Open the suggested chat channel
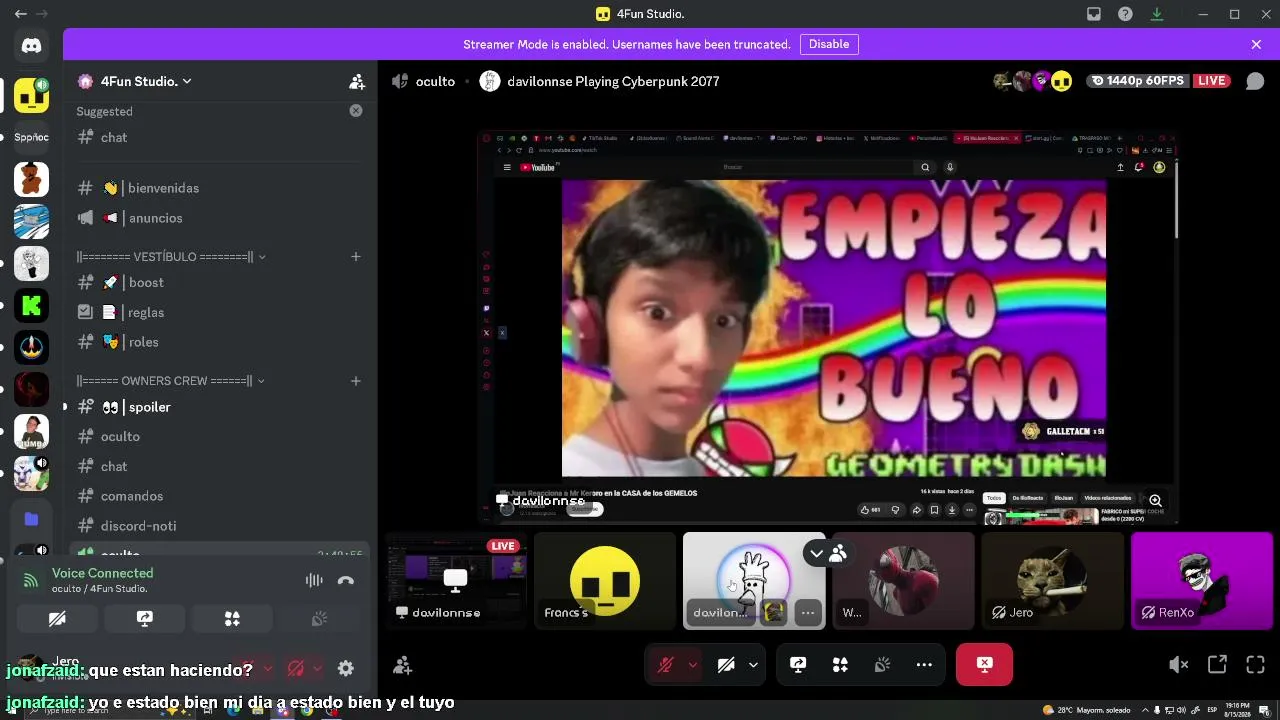The width and height of the screenshot is (1280, 720). pyautogui.click(x=220, y=137)
